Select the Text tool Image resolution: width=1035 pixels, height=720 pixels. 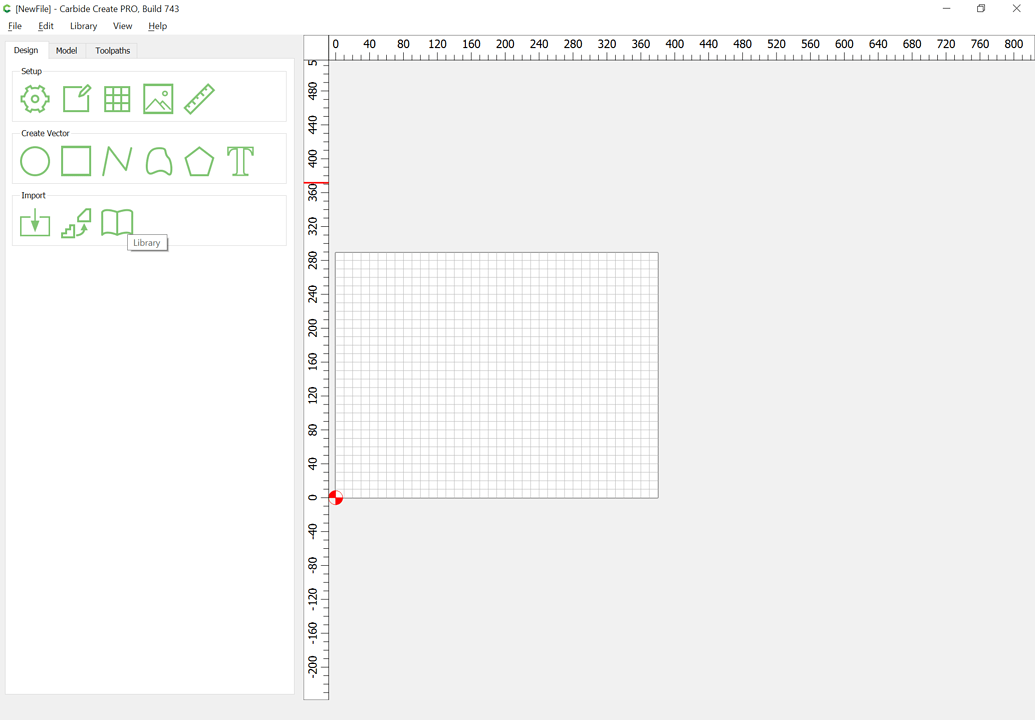[240, 161]
